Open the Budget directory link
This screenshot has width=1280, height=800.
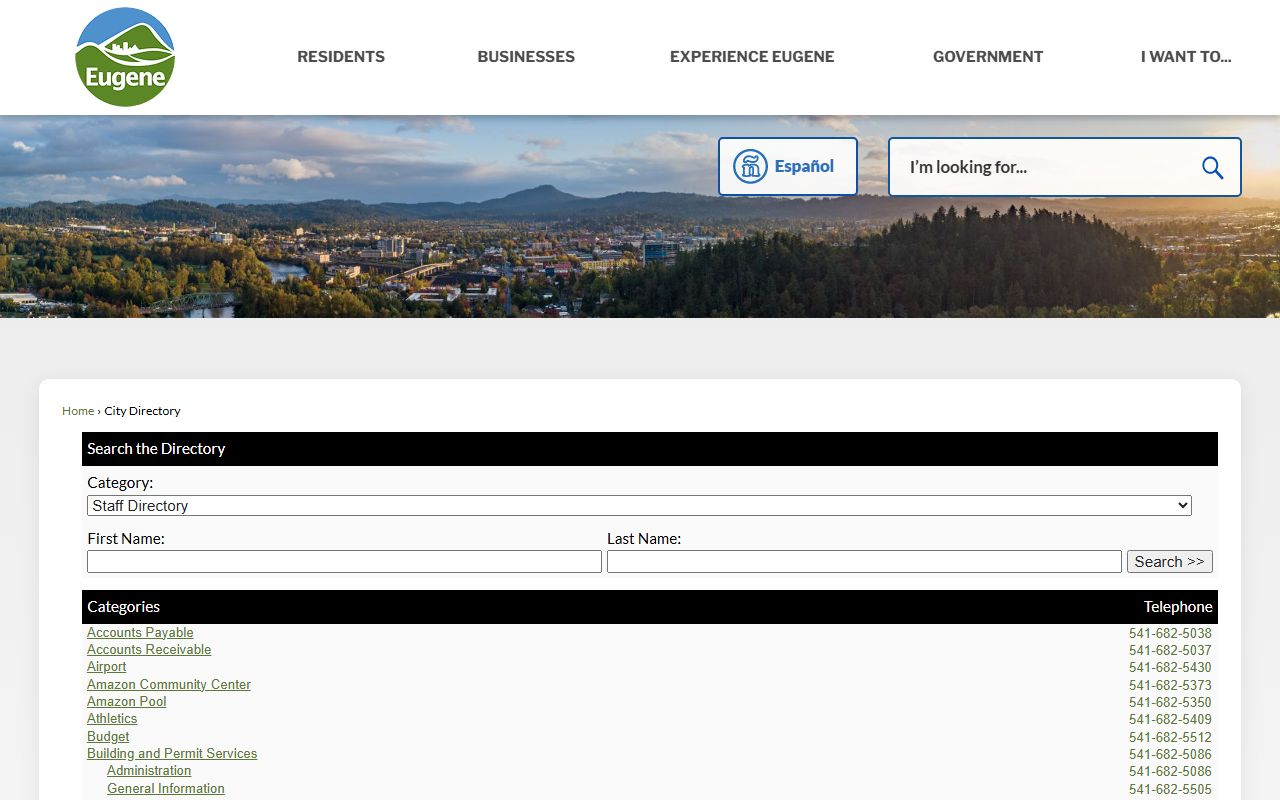(x=108, y=737)
